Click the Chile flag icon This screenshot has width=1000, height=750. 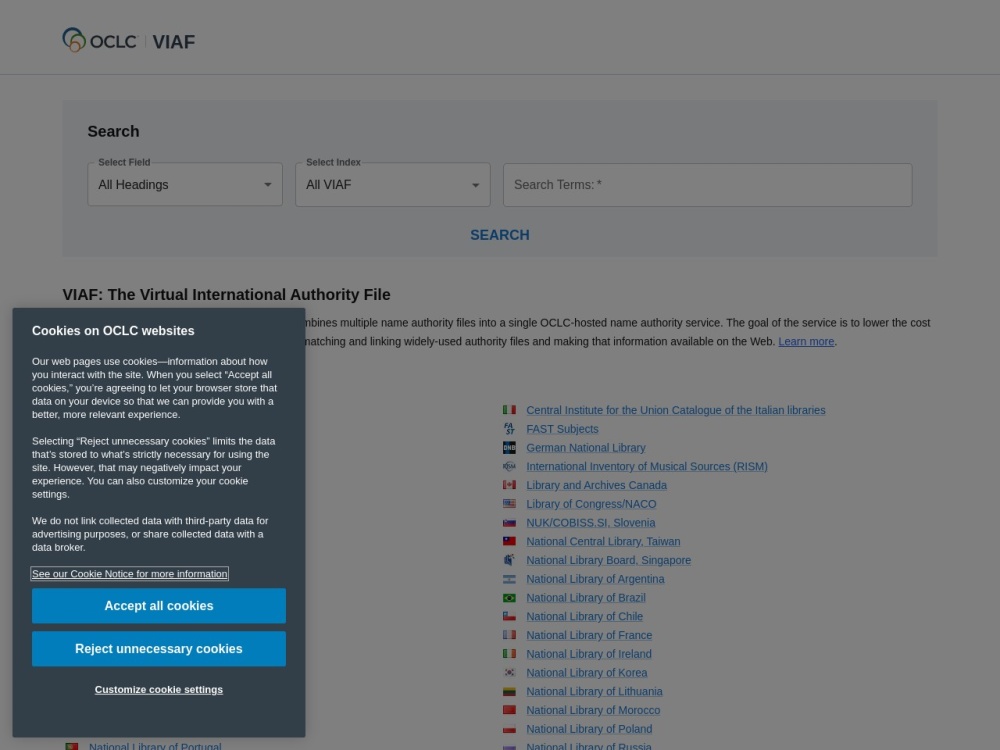click(x=509, y=616)
